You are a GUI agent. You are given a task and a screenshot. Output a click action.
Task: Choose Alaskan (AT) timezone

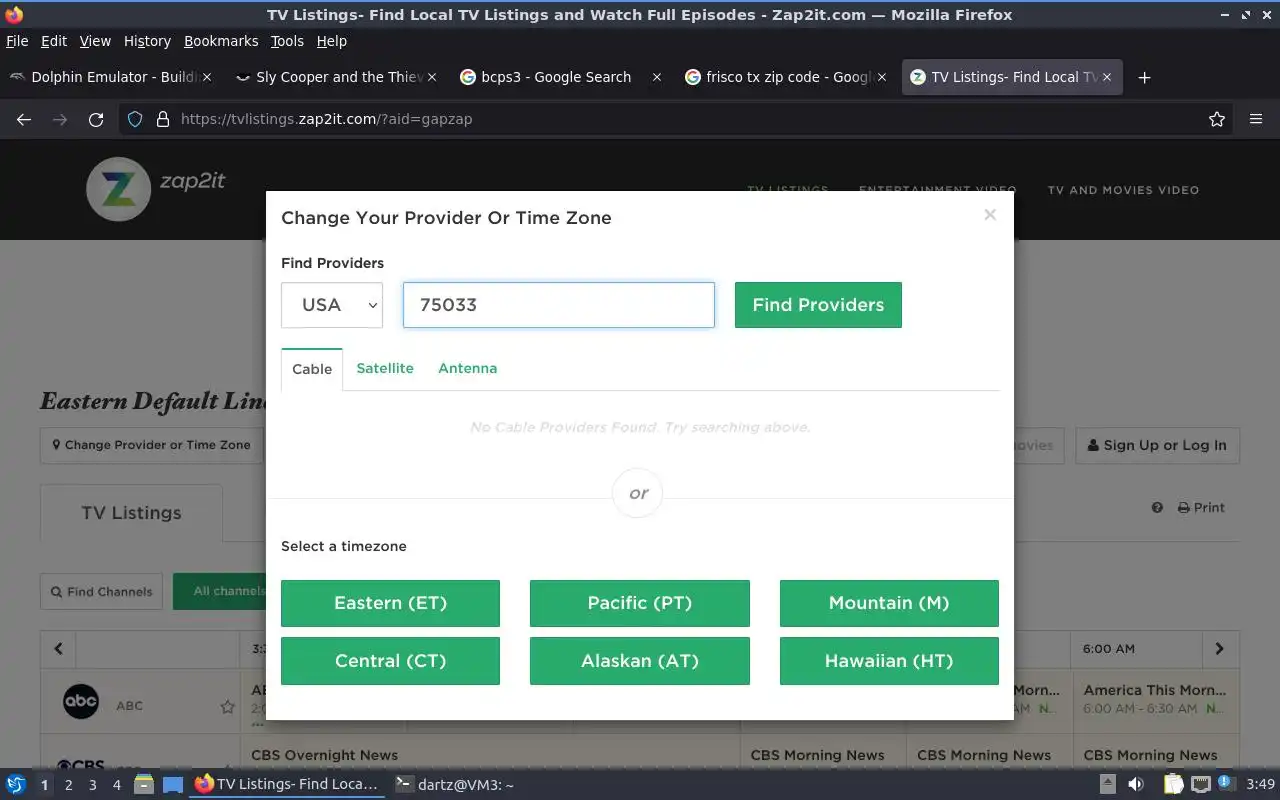click(x=640, y=661)
